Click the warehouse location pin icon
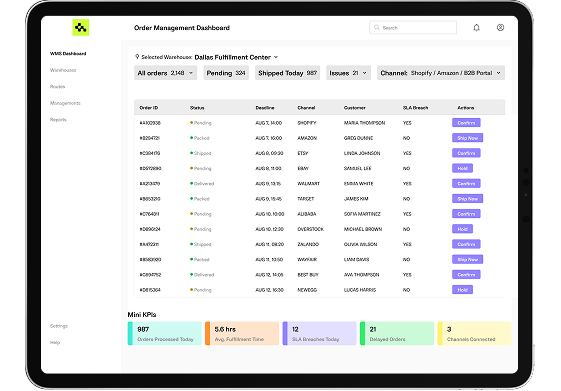The height and width of the screenshot is (391, 561). point(137,57)
